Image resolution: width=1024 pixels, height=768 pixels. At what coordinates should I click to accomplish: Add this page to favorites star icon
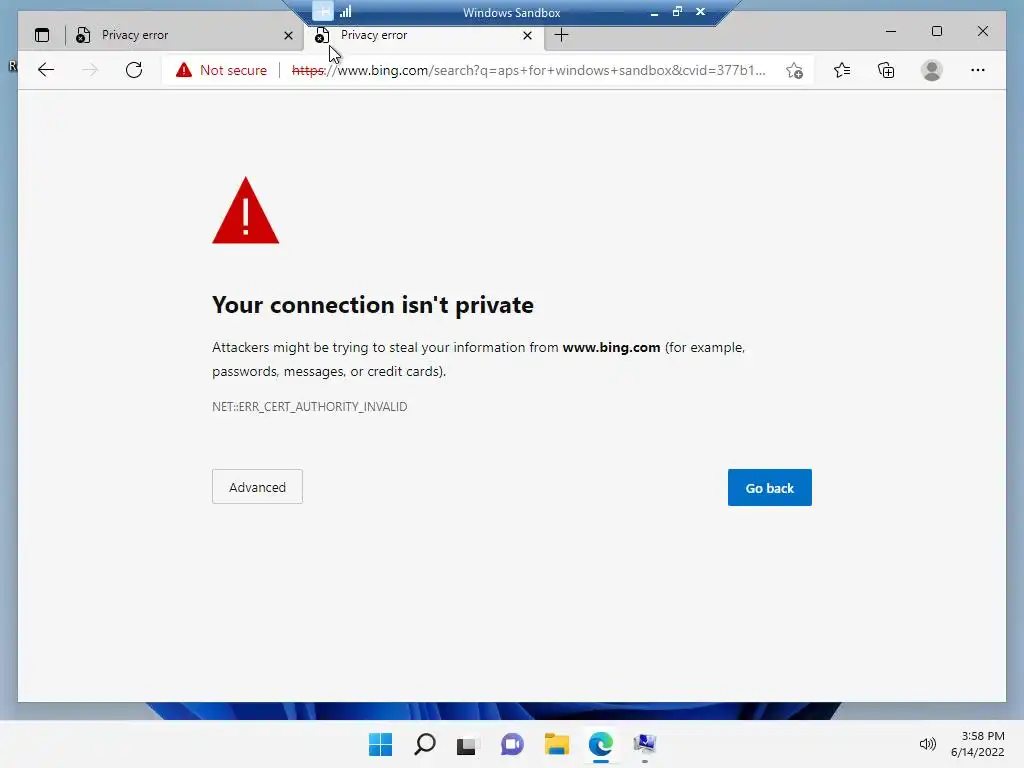pyautogui.click(x=794, y=70)
